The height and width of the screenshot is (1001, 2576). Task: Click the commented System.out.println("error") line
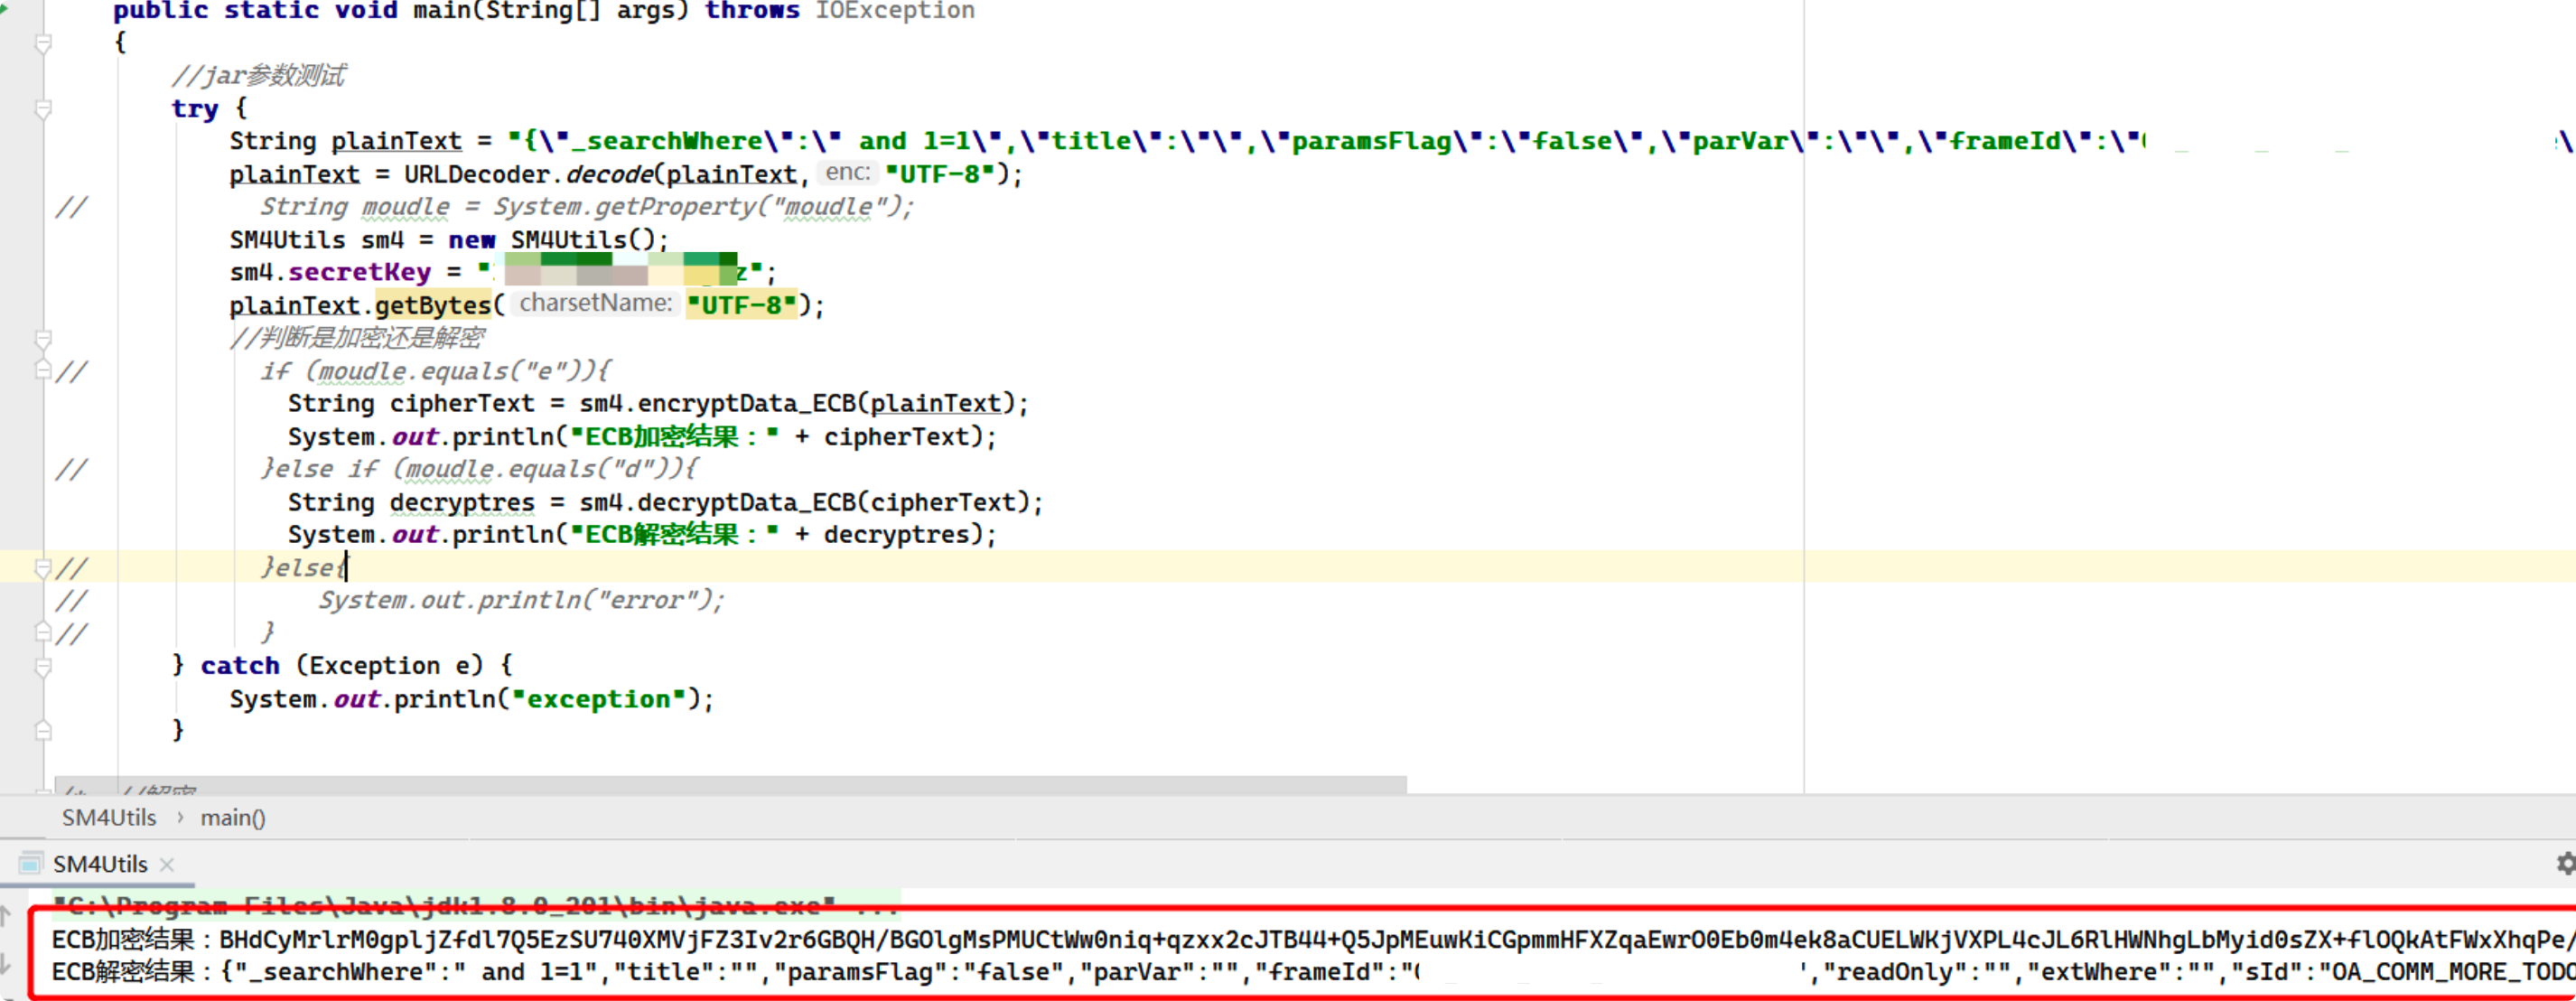tap(521, 601)
